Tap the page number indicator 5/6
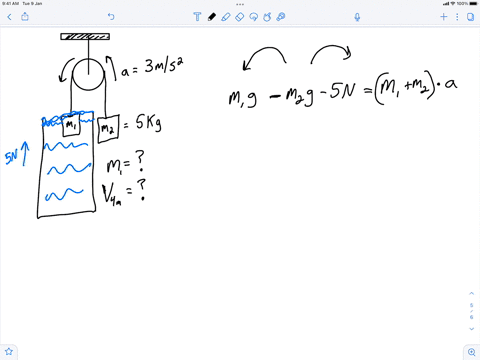Screen dimensions: 480x360 coord(471,311)
